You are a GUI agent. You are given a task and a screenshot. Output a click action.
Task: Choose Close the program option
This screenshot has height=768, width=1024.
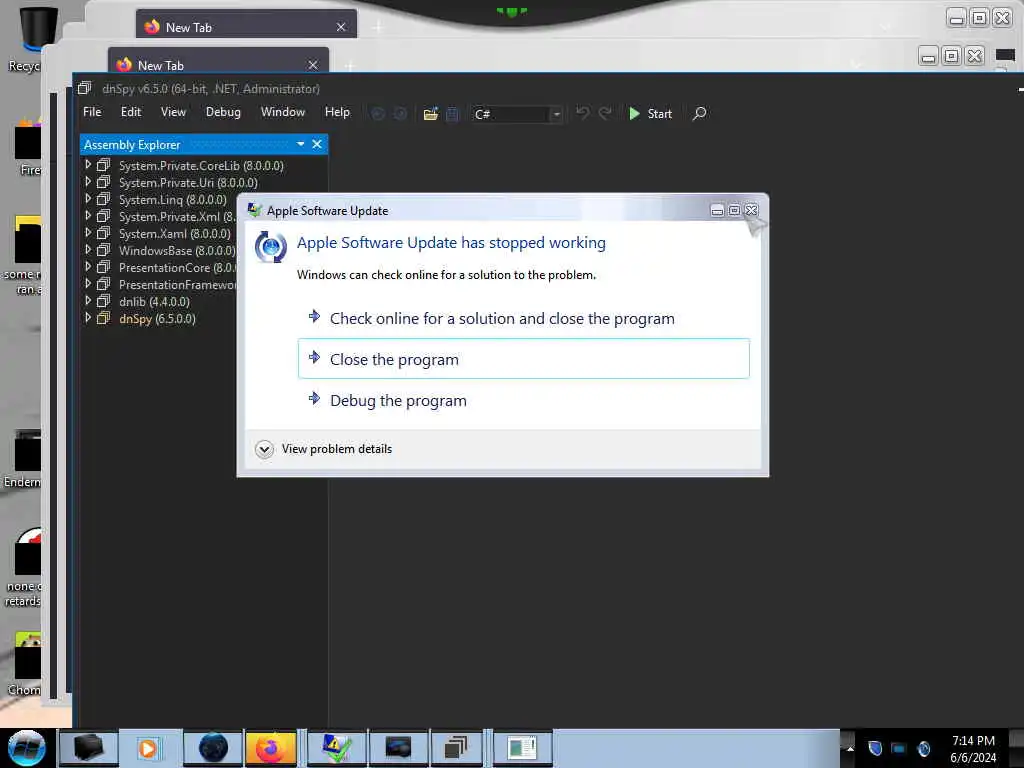coord(523,359)
